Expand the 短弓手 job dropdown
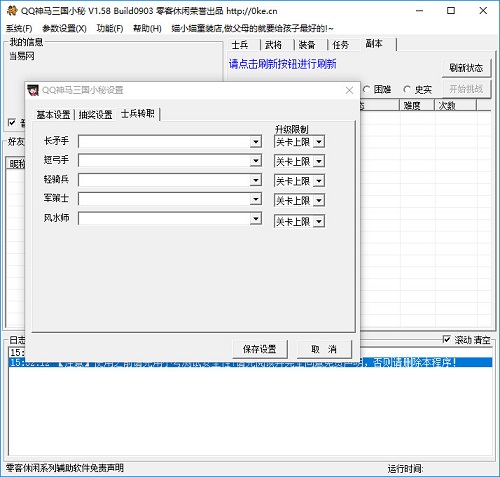500x477 pixels. point(256,161)
